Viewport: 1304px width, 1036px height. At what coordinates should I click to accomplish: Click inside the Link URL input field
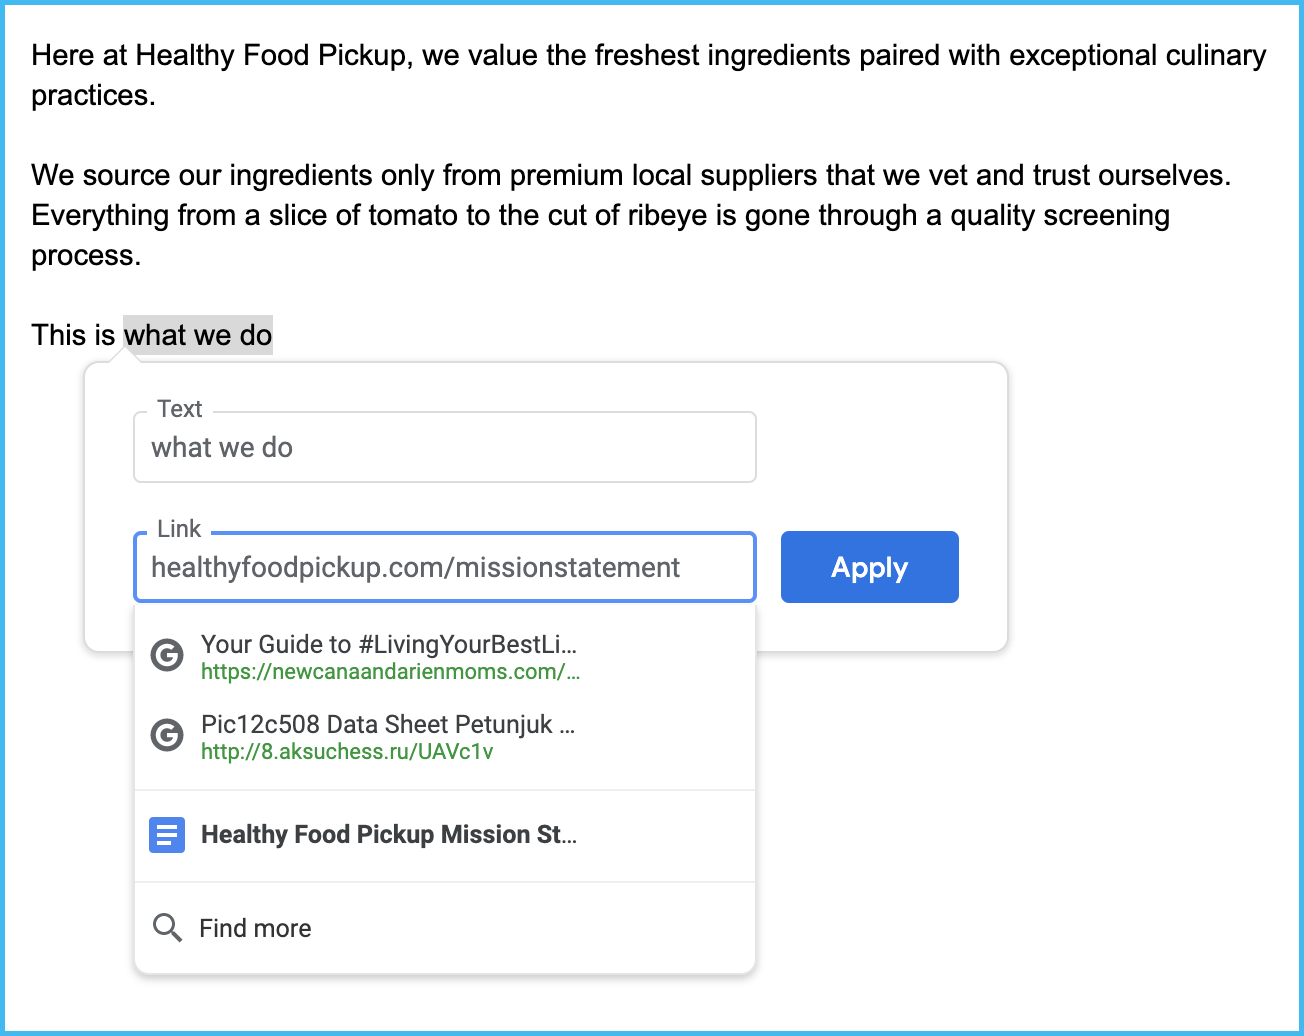444,568
